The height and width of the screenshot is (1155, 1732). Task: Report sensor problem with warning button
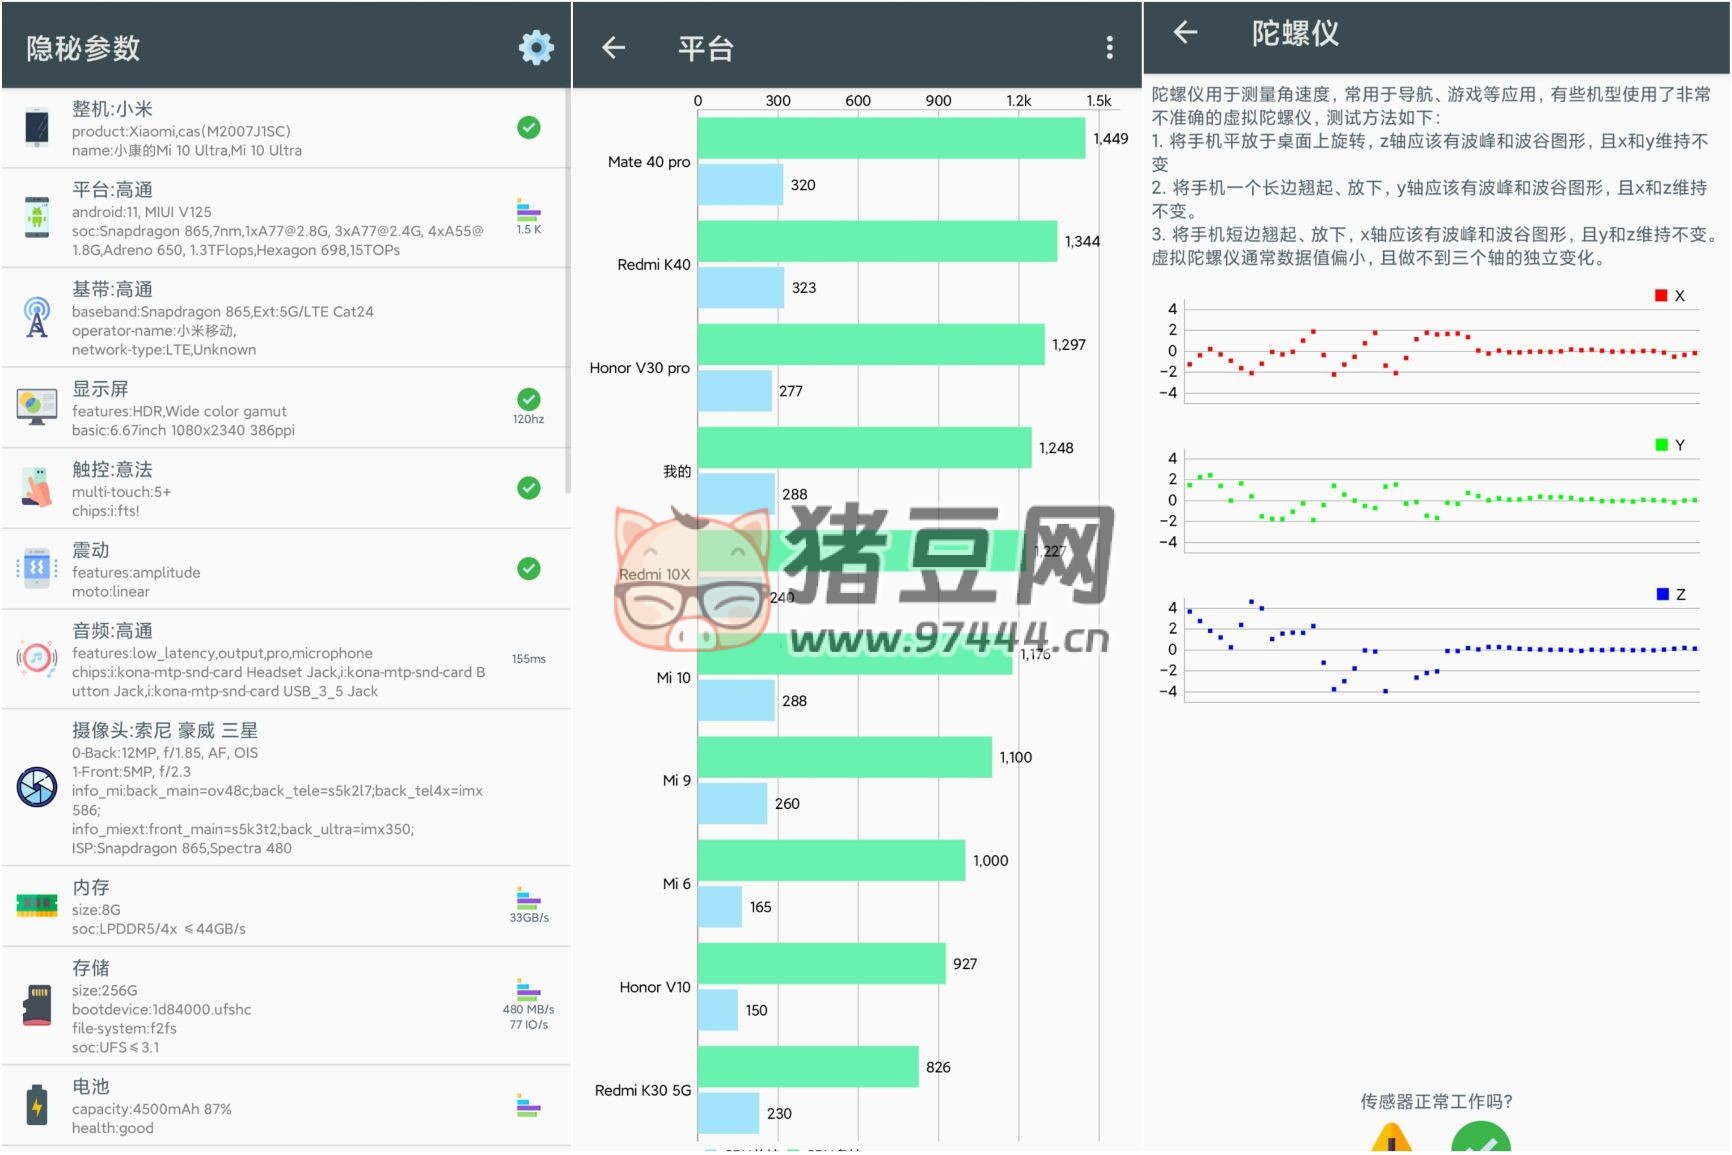1391,1140
